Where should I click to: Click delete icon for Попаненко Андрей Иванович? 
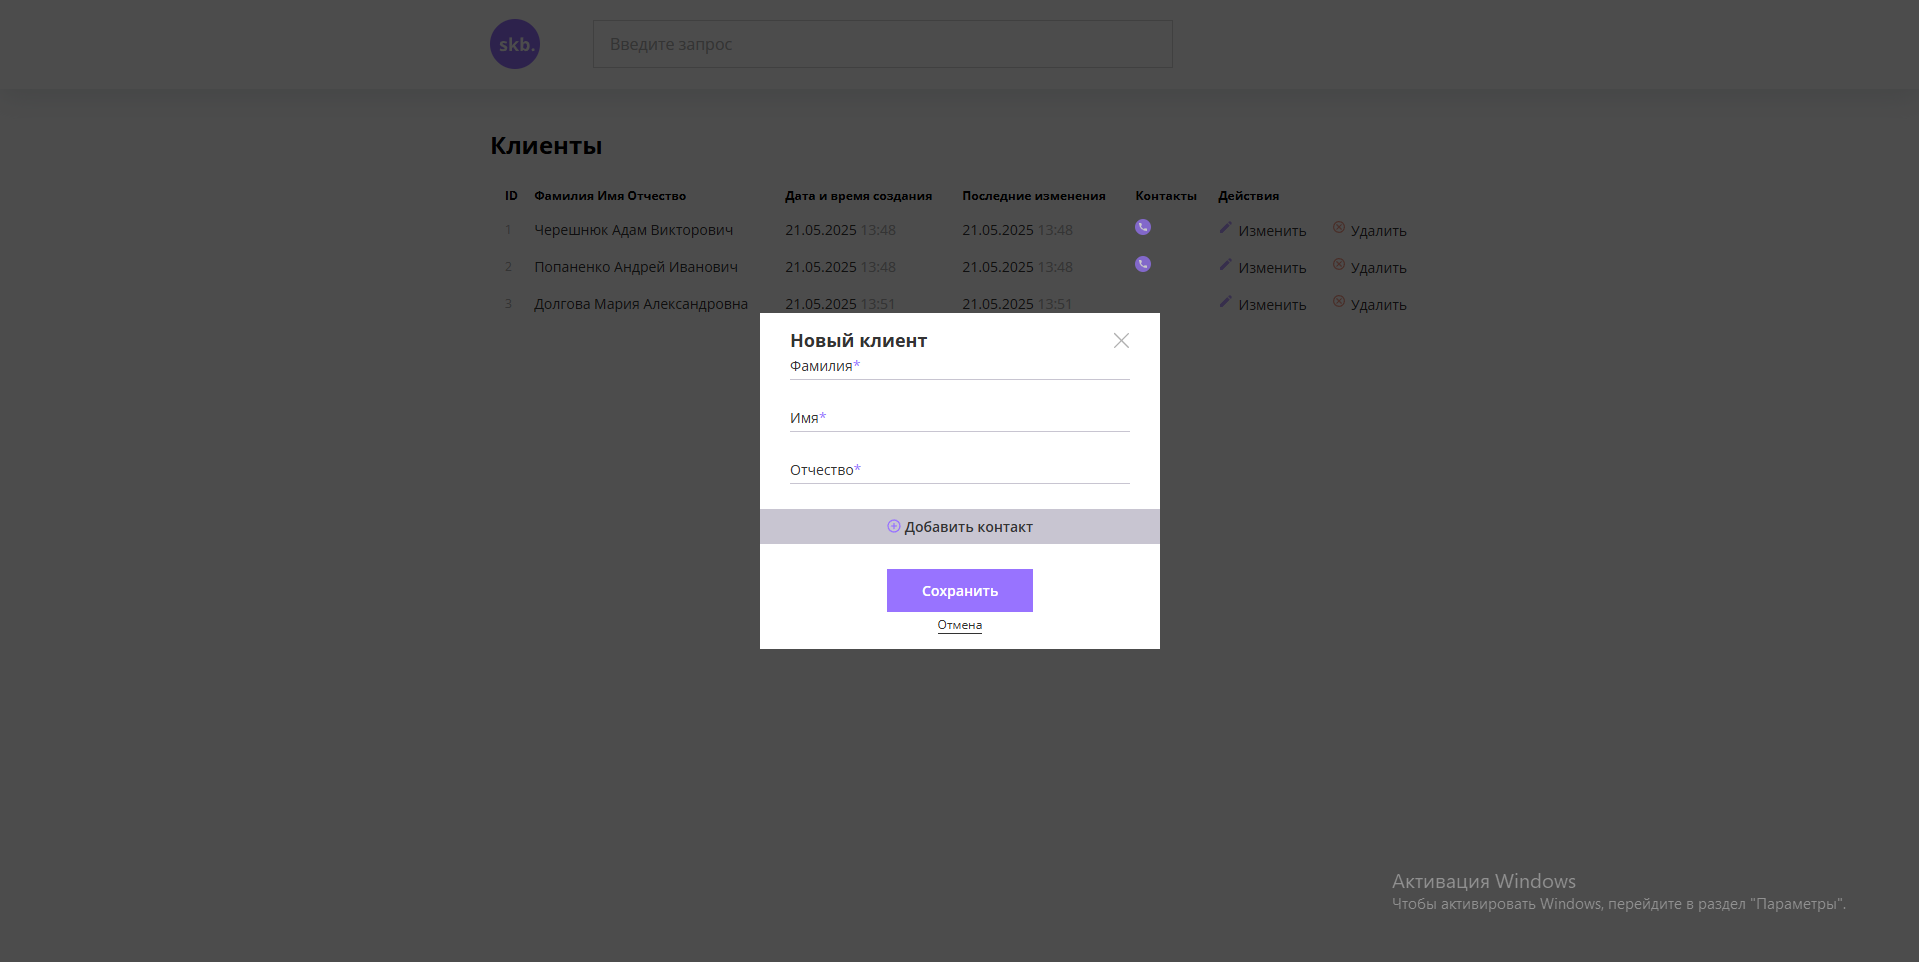[1339, 265]
